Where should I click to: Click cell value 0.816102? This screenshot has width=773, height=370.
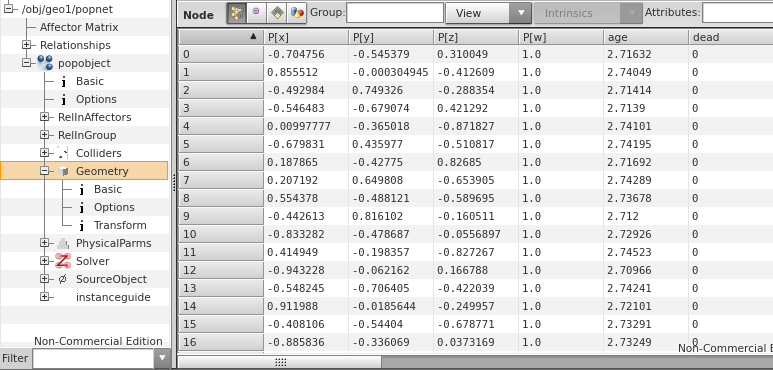[x=377, y=216]
